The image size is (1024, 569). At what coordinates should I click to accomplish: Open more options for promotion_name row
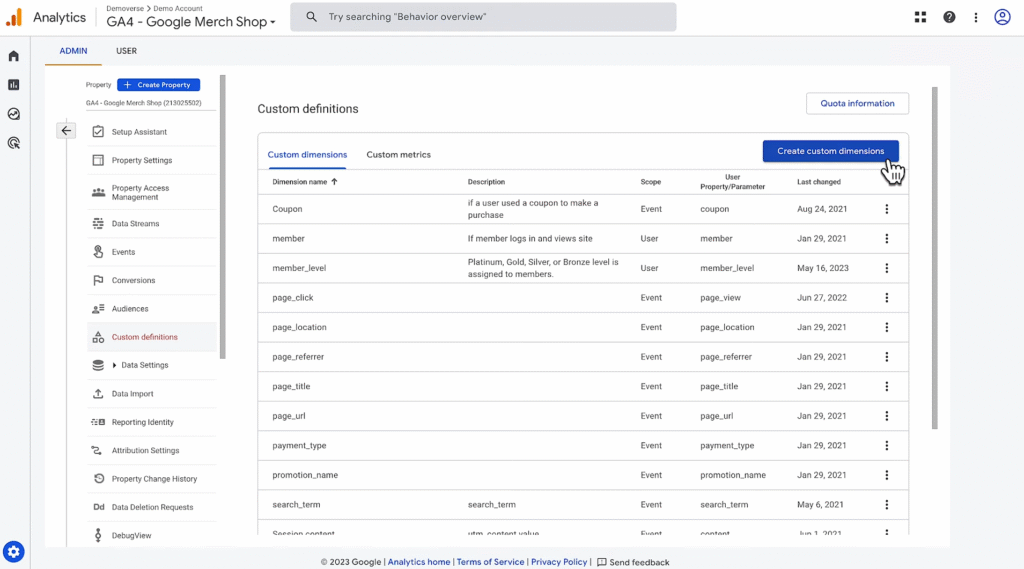tap(886, 475)
